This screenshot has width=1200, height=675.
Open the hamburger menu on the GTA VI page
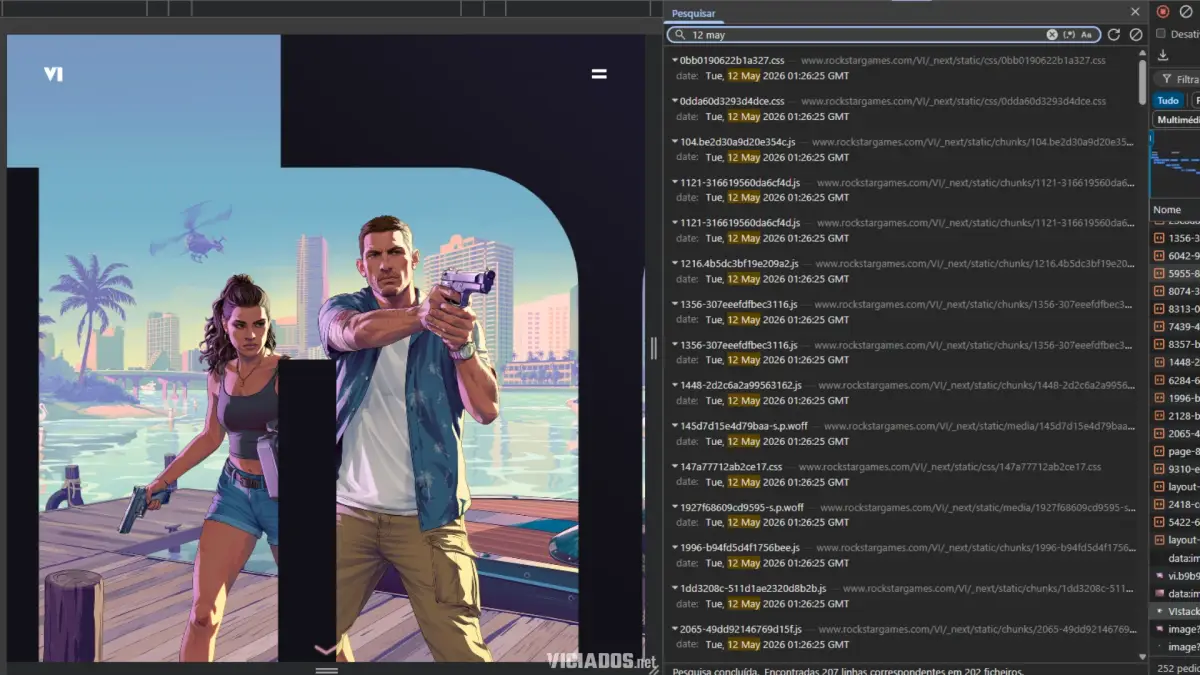599,74
